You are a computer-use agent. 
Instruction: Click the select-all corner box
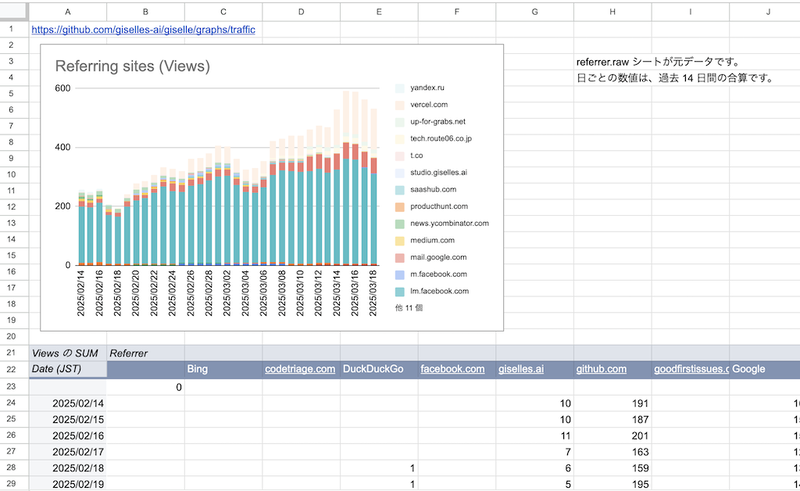pyautogui.click(x=14, y=12)
